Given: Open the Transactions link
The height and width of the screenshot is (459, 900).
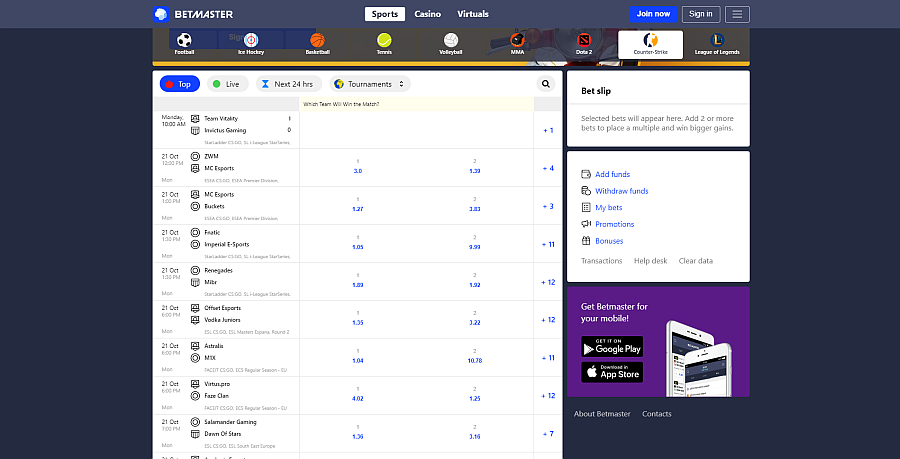Looking at the screenshot, I should pyautogui.click(x=602, y=260).
